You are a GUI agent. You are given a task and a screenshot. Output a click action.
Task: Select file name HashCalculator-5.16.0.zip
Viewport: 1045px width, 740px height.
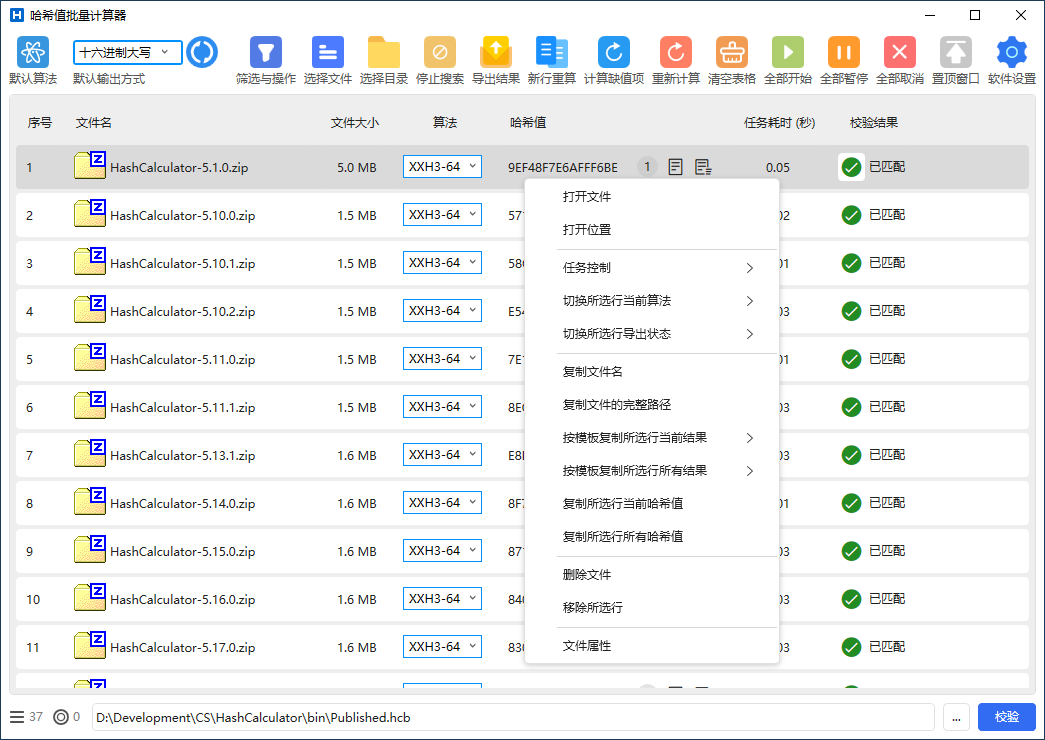183,599
